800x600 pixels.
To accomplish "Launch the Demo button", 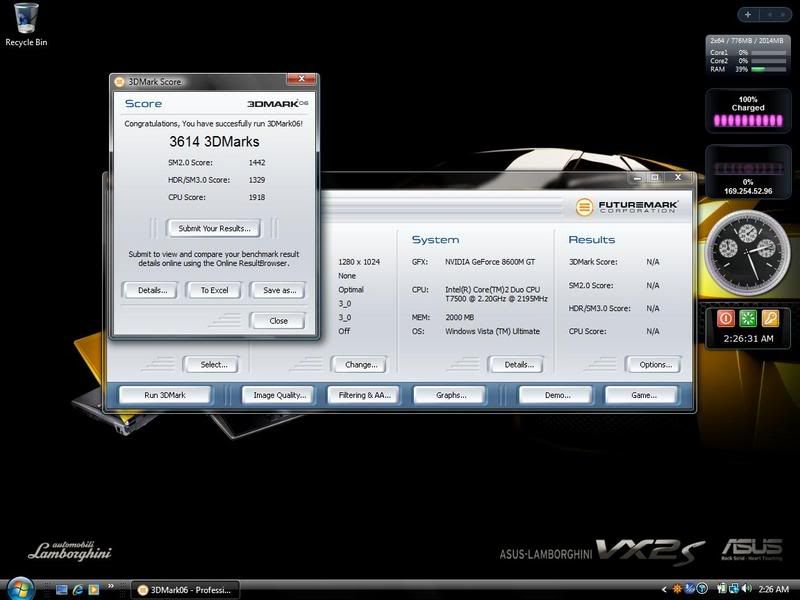I will coord(557,395).
